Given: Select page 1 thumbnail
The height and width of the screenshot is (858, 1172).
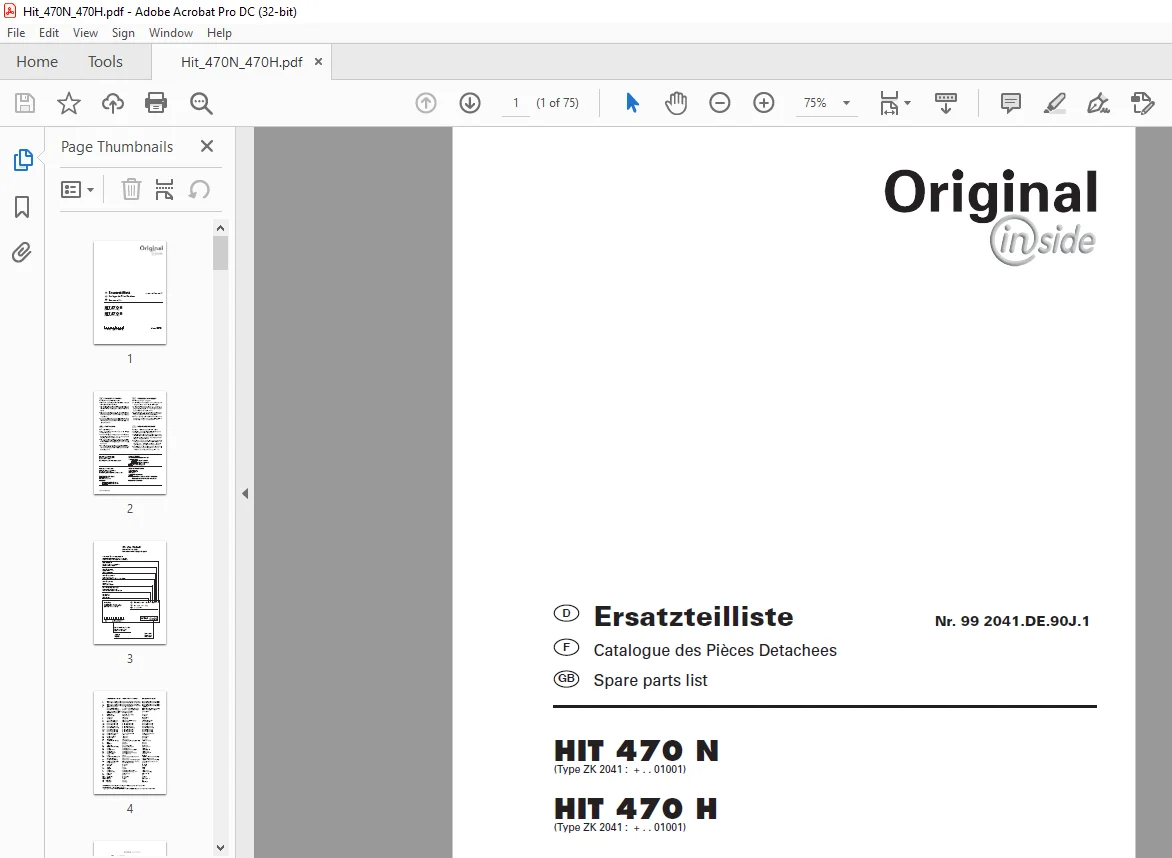Looking at the screenshot, I should (x=130, y=292).
